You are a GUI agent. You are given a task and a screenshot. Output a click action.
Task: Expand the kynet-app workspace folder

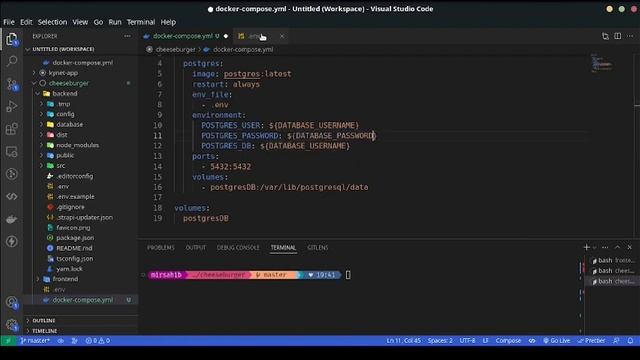(34, 73)
